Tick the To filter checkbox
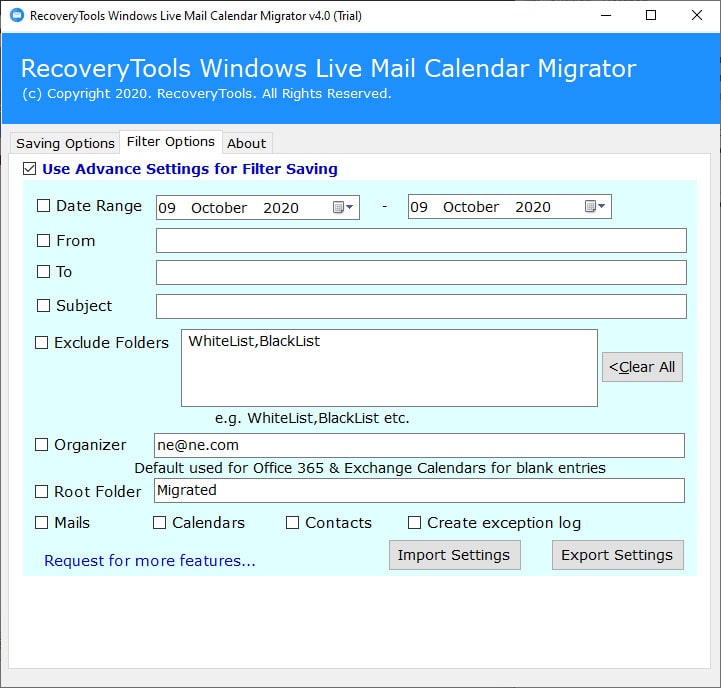This screenshot has width=721, height=688. click(43, 271)
